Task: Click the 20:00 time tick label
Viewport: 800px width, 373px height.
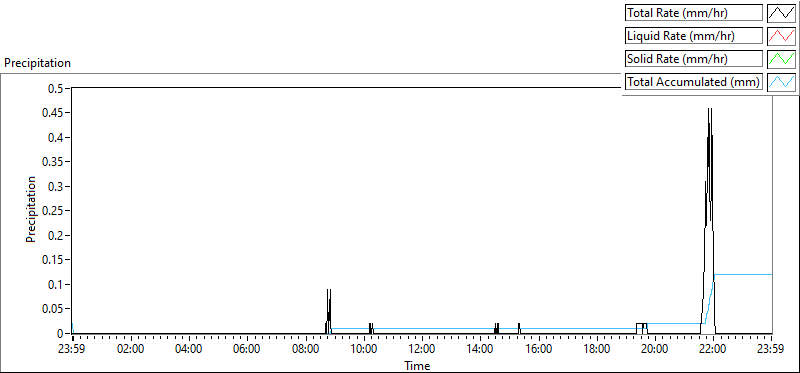Action: tap(655, 350)
